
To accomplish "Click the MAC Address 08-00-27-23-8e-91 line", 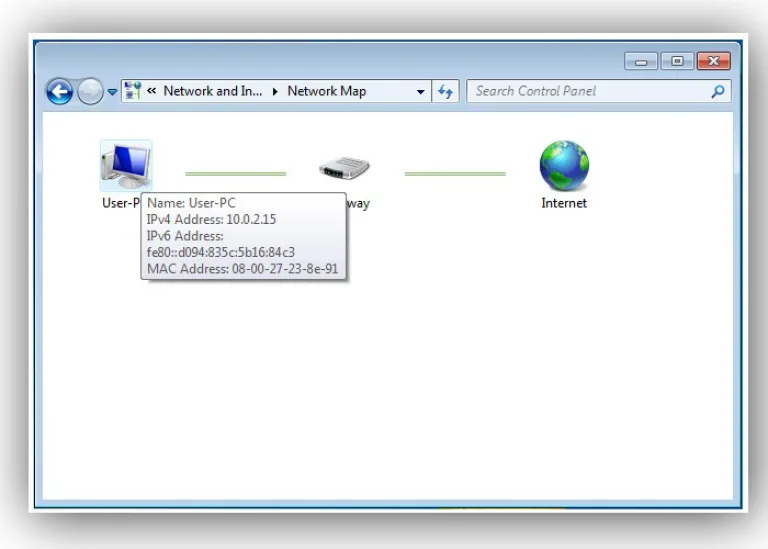I will tap(242, 269).
